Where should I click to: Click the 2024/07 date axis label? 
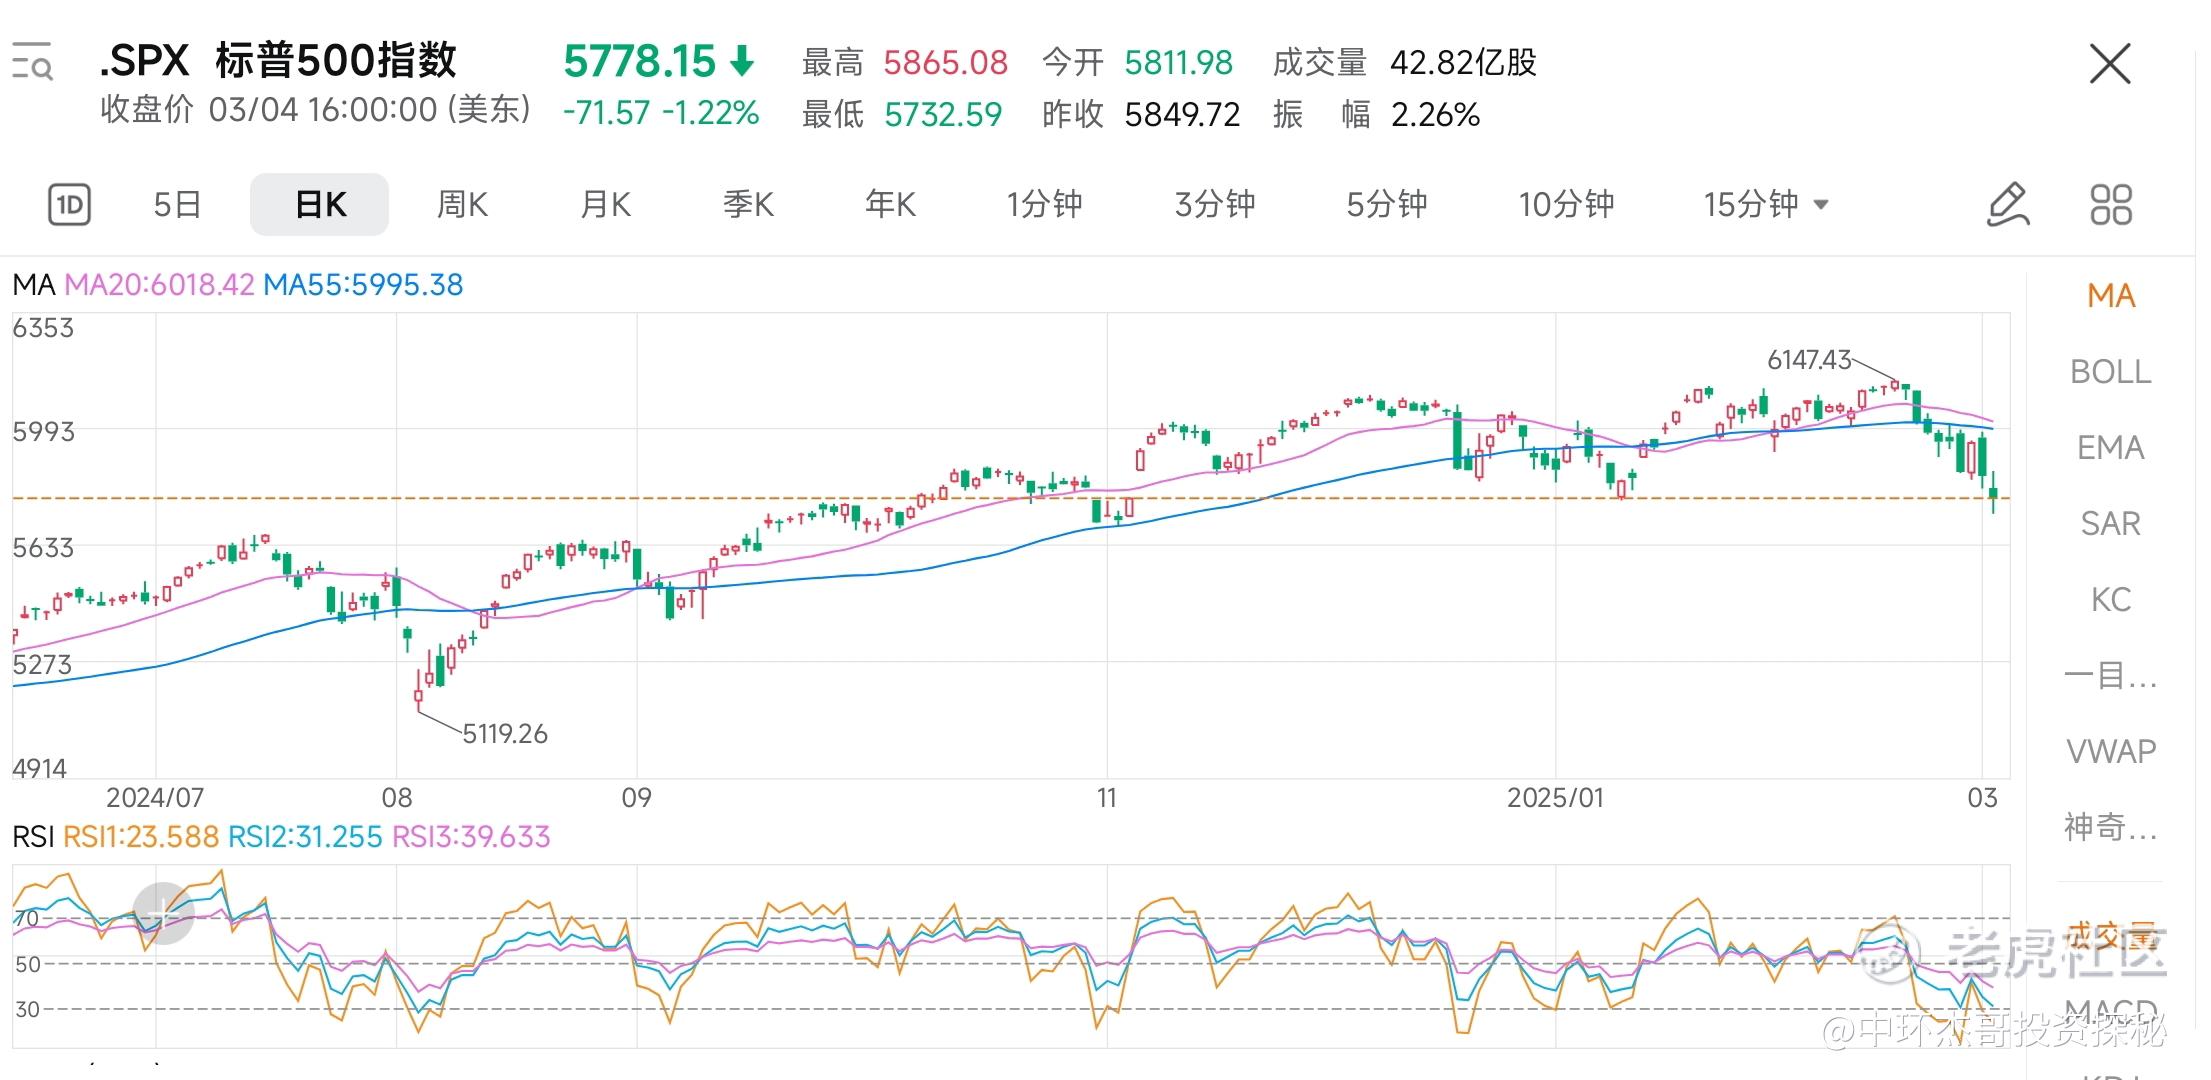click(x=155, y=798)
